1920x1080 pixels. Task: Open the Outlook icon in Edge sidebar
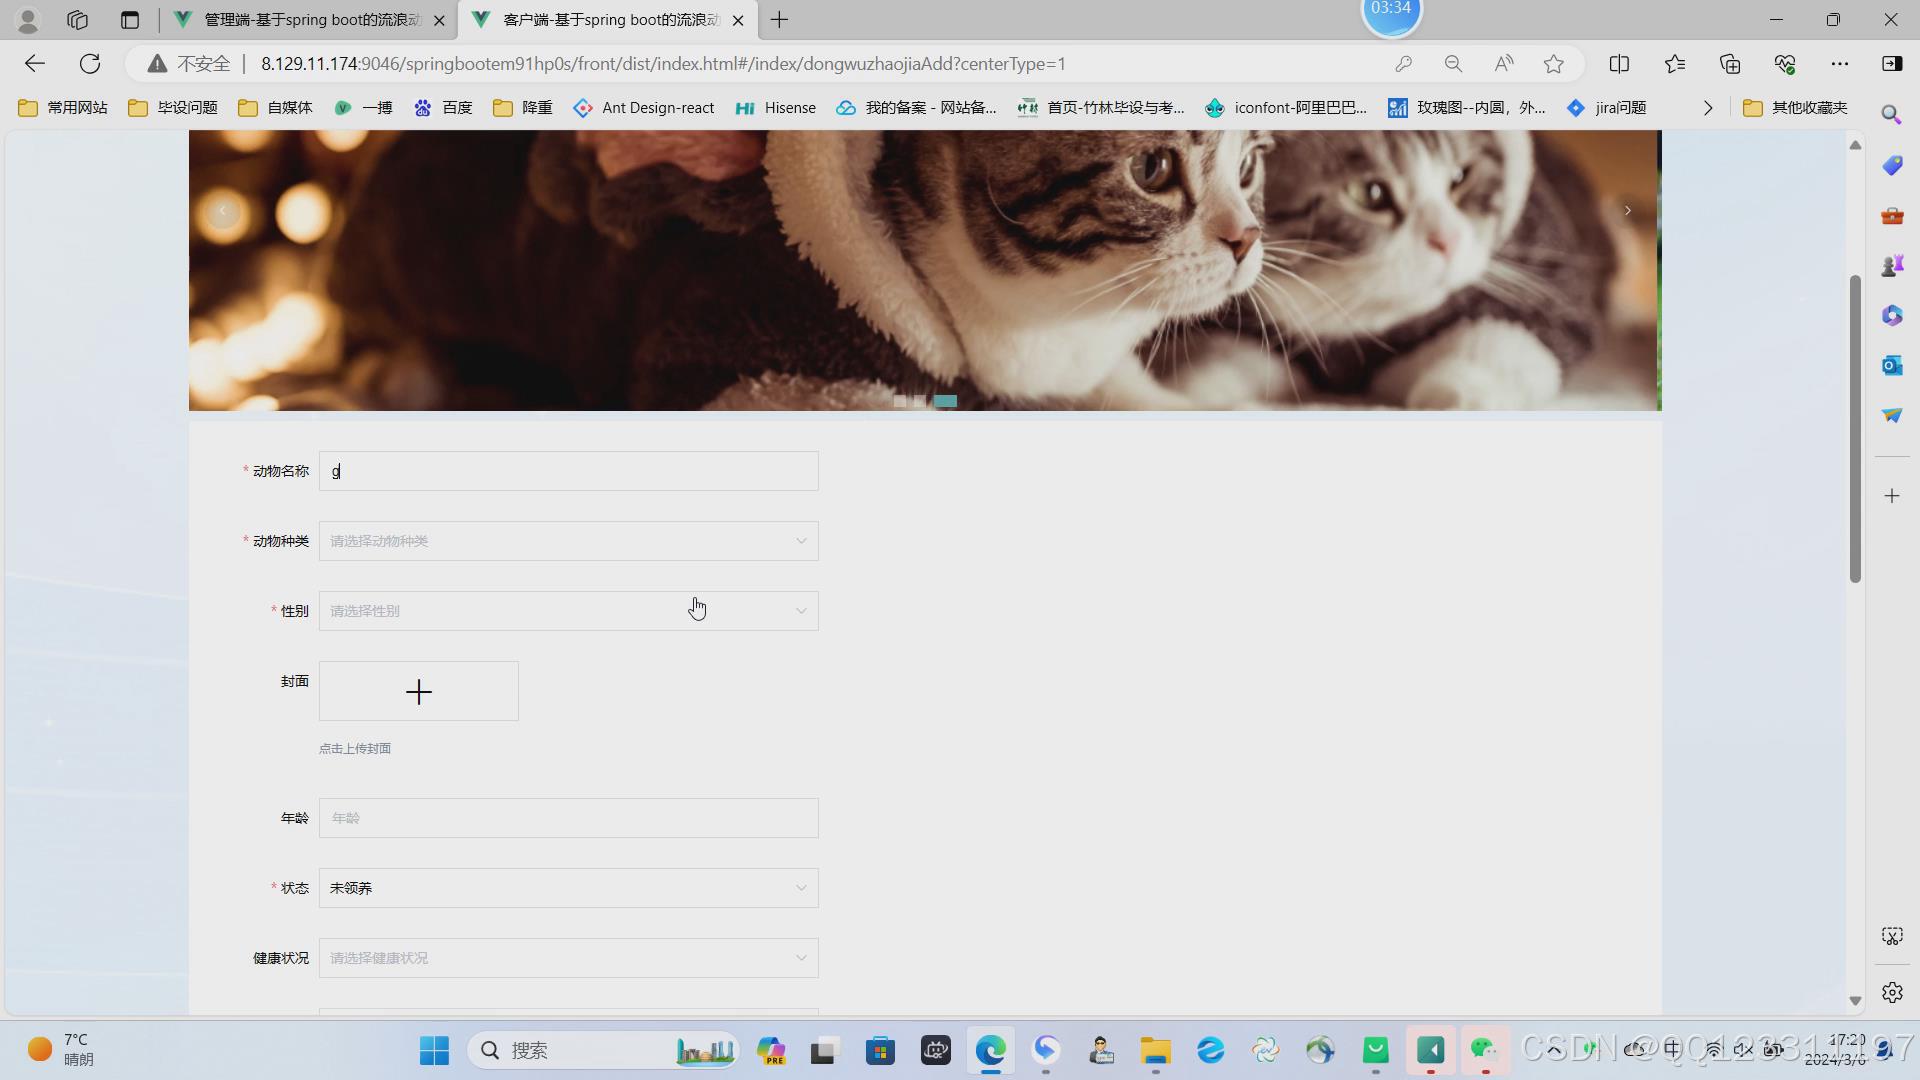1891,365
